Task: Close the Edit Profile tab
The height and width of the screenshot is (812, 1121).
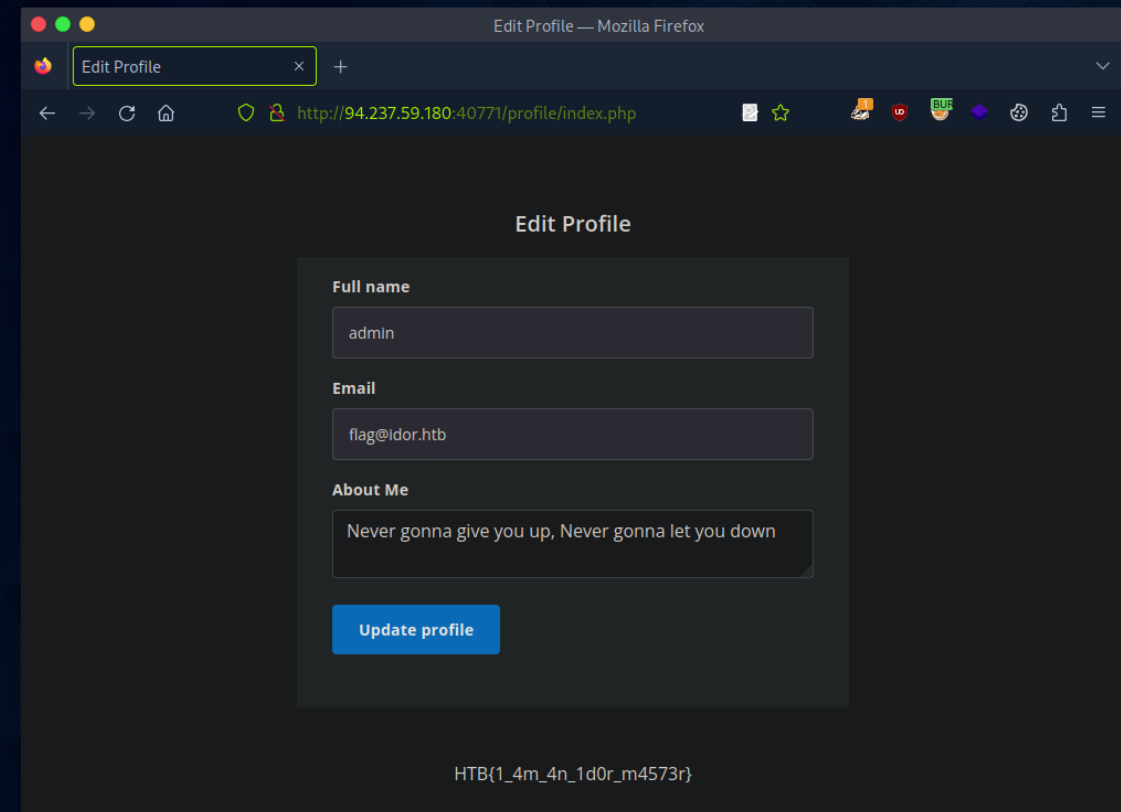Action: [x=299, y=66]
